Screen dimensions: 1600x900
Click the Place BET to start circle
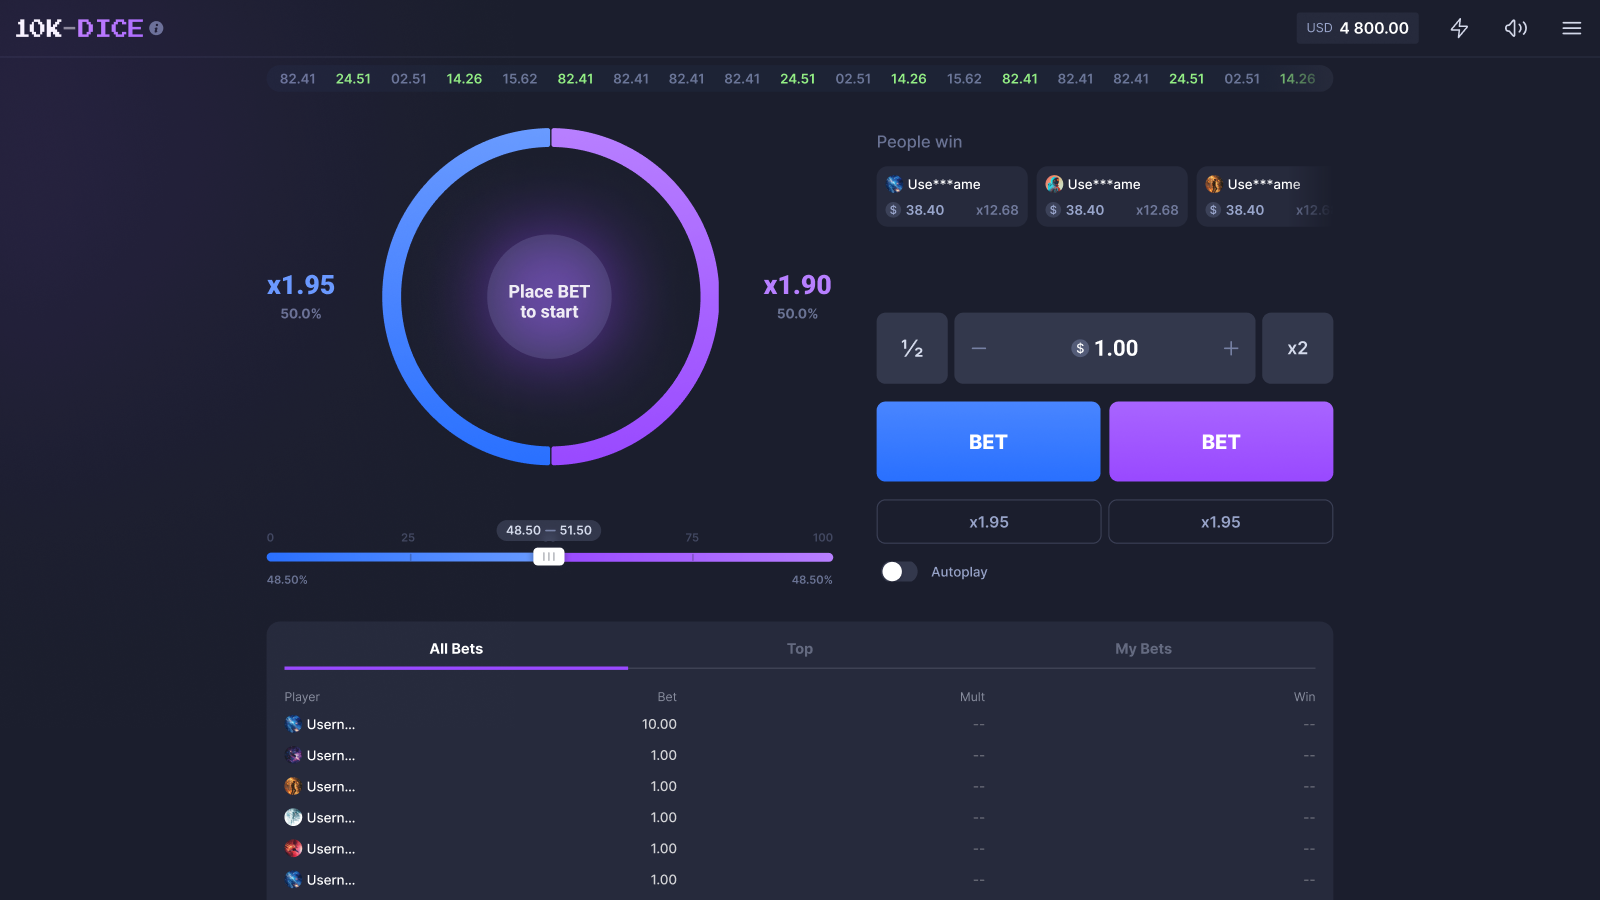(549, 297)
